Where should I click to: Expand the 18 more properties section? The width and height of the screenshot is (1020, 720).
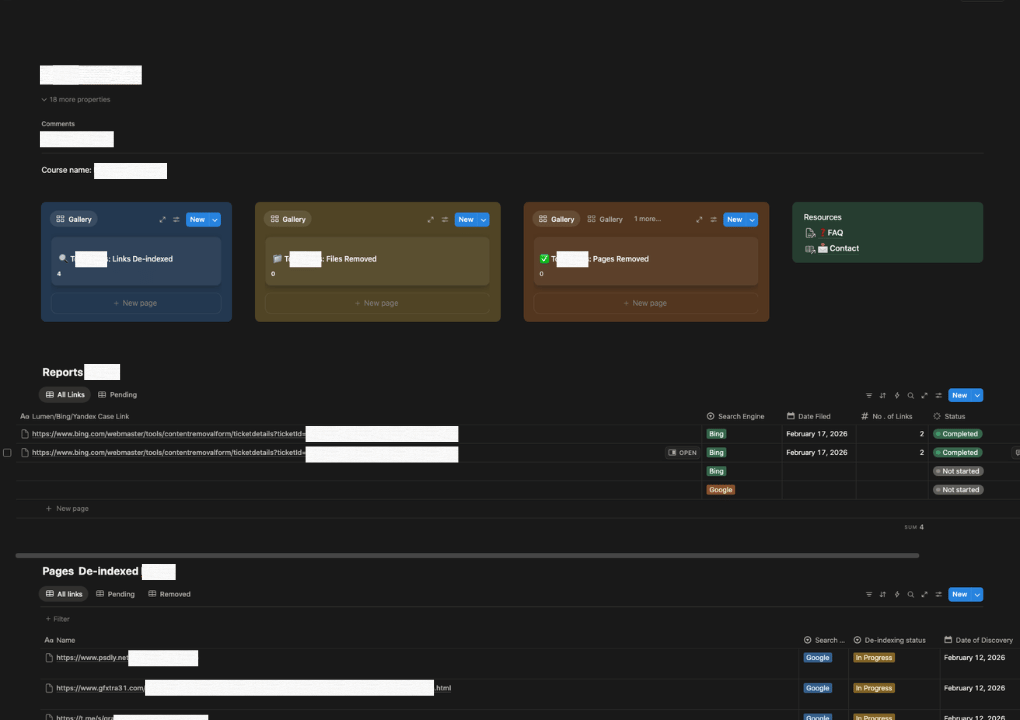(x=76, y=100)
